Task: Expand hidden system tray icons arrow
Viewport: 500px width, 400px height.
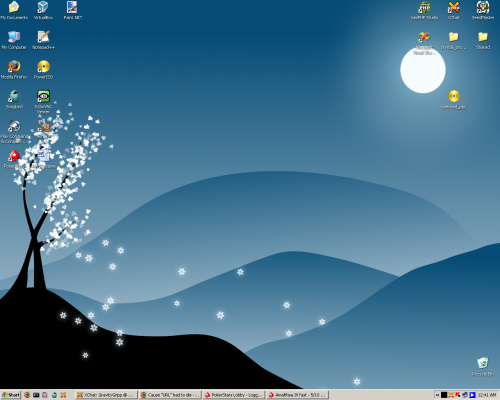Action: click(437, 395)
